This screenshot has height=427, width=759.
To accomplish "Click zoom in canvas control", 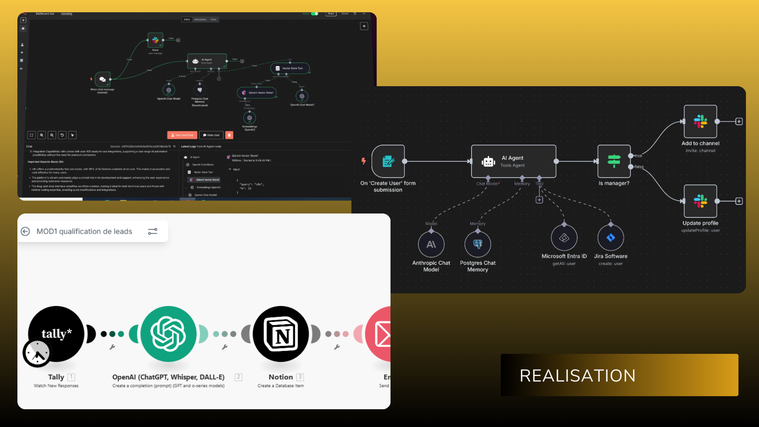I will click(42, 135).
